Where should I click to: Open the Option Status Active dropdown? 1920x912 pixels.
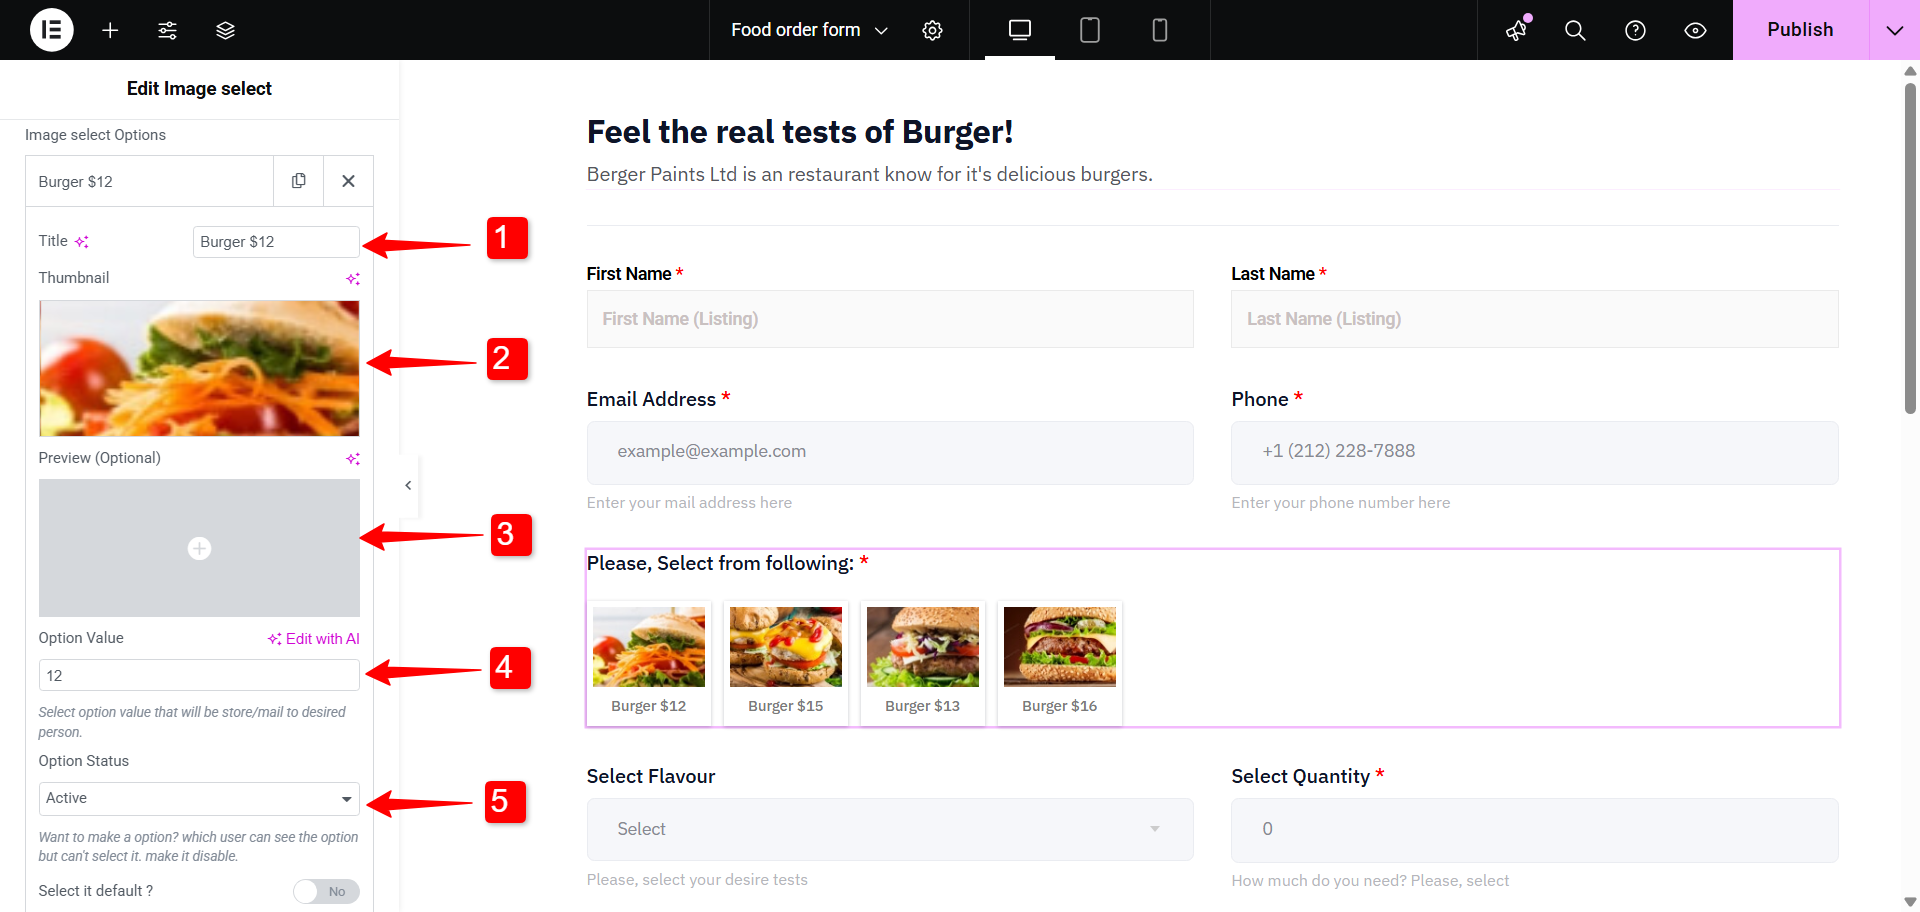click(x=199, y=798)
